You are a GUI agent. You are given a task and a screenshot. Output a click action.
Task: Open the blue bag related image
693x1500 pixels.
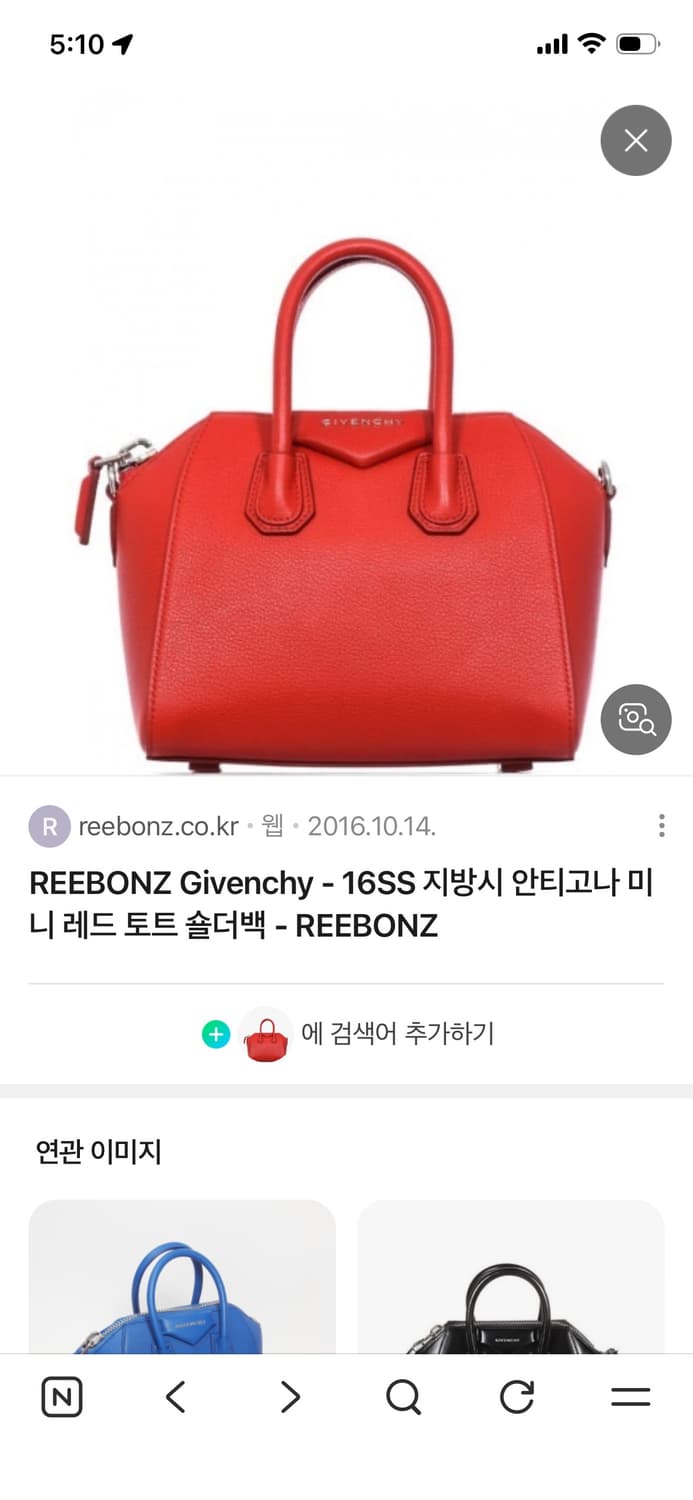coord(182,1277)
